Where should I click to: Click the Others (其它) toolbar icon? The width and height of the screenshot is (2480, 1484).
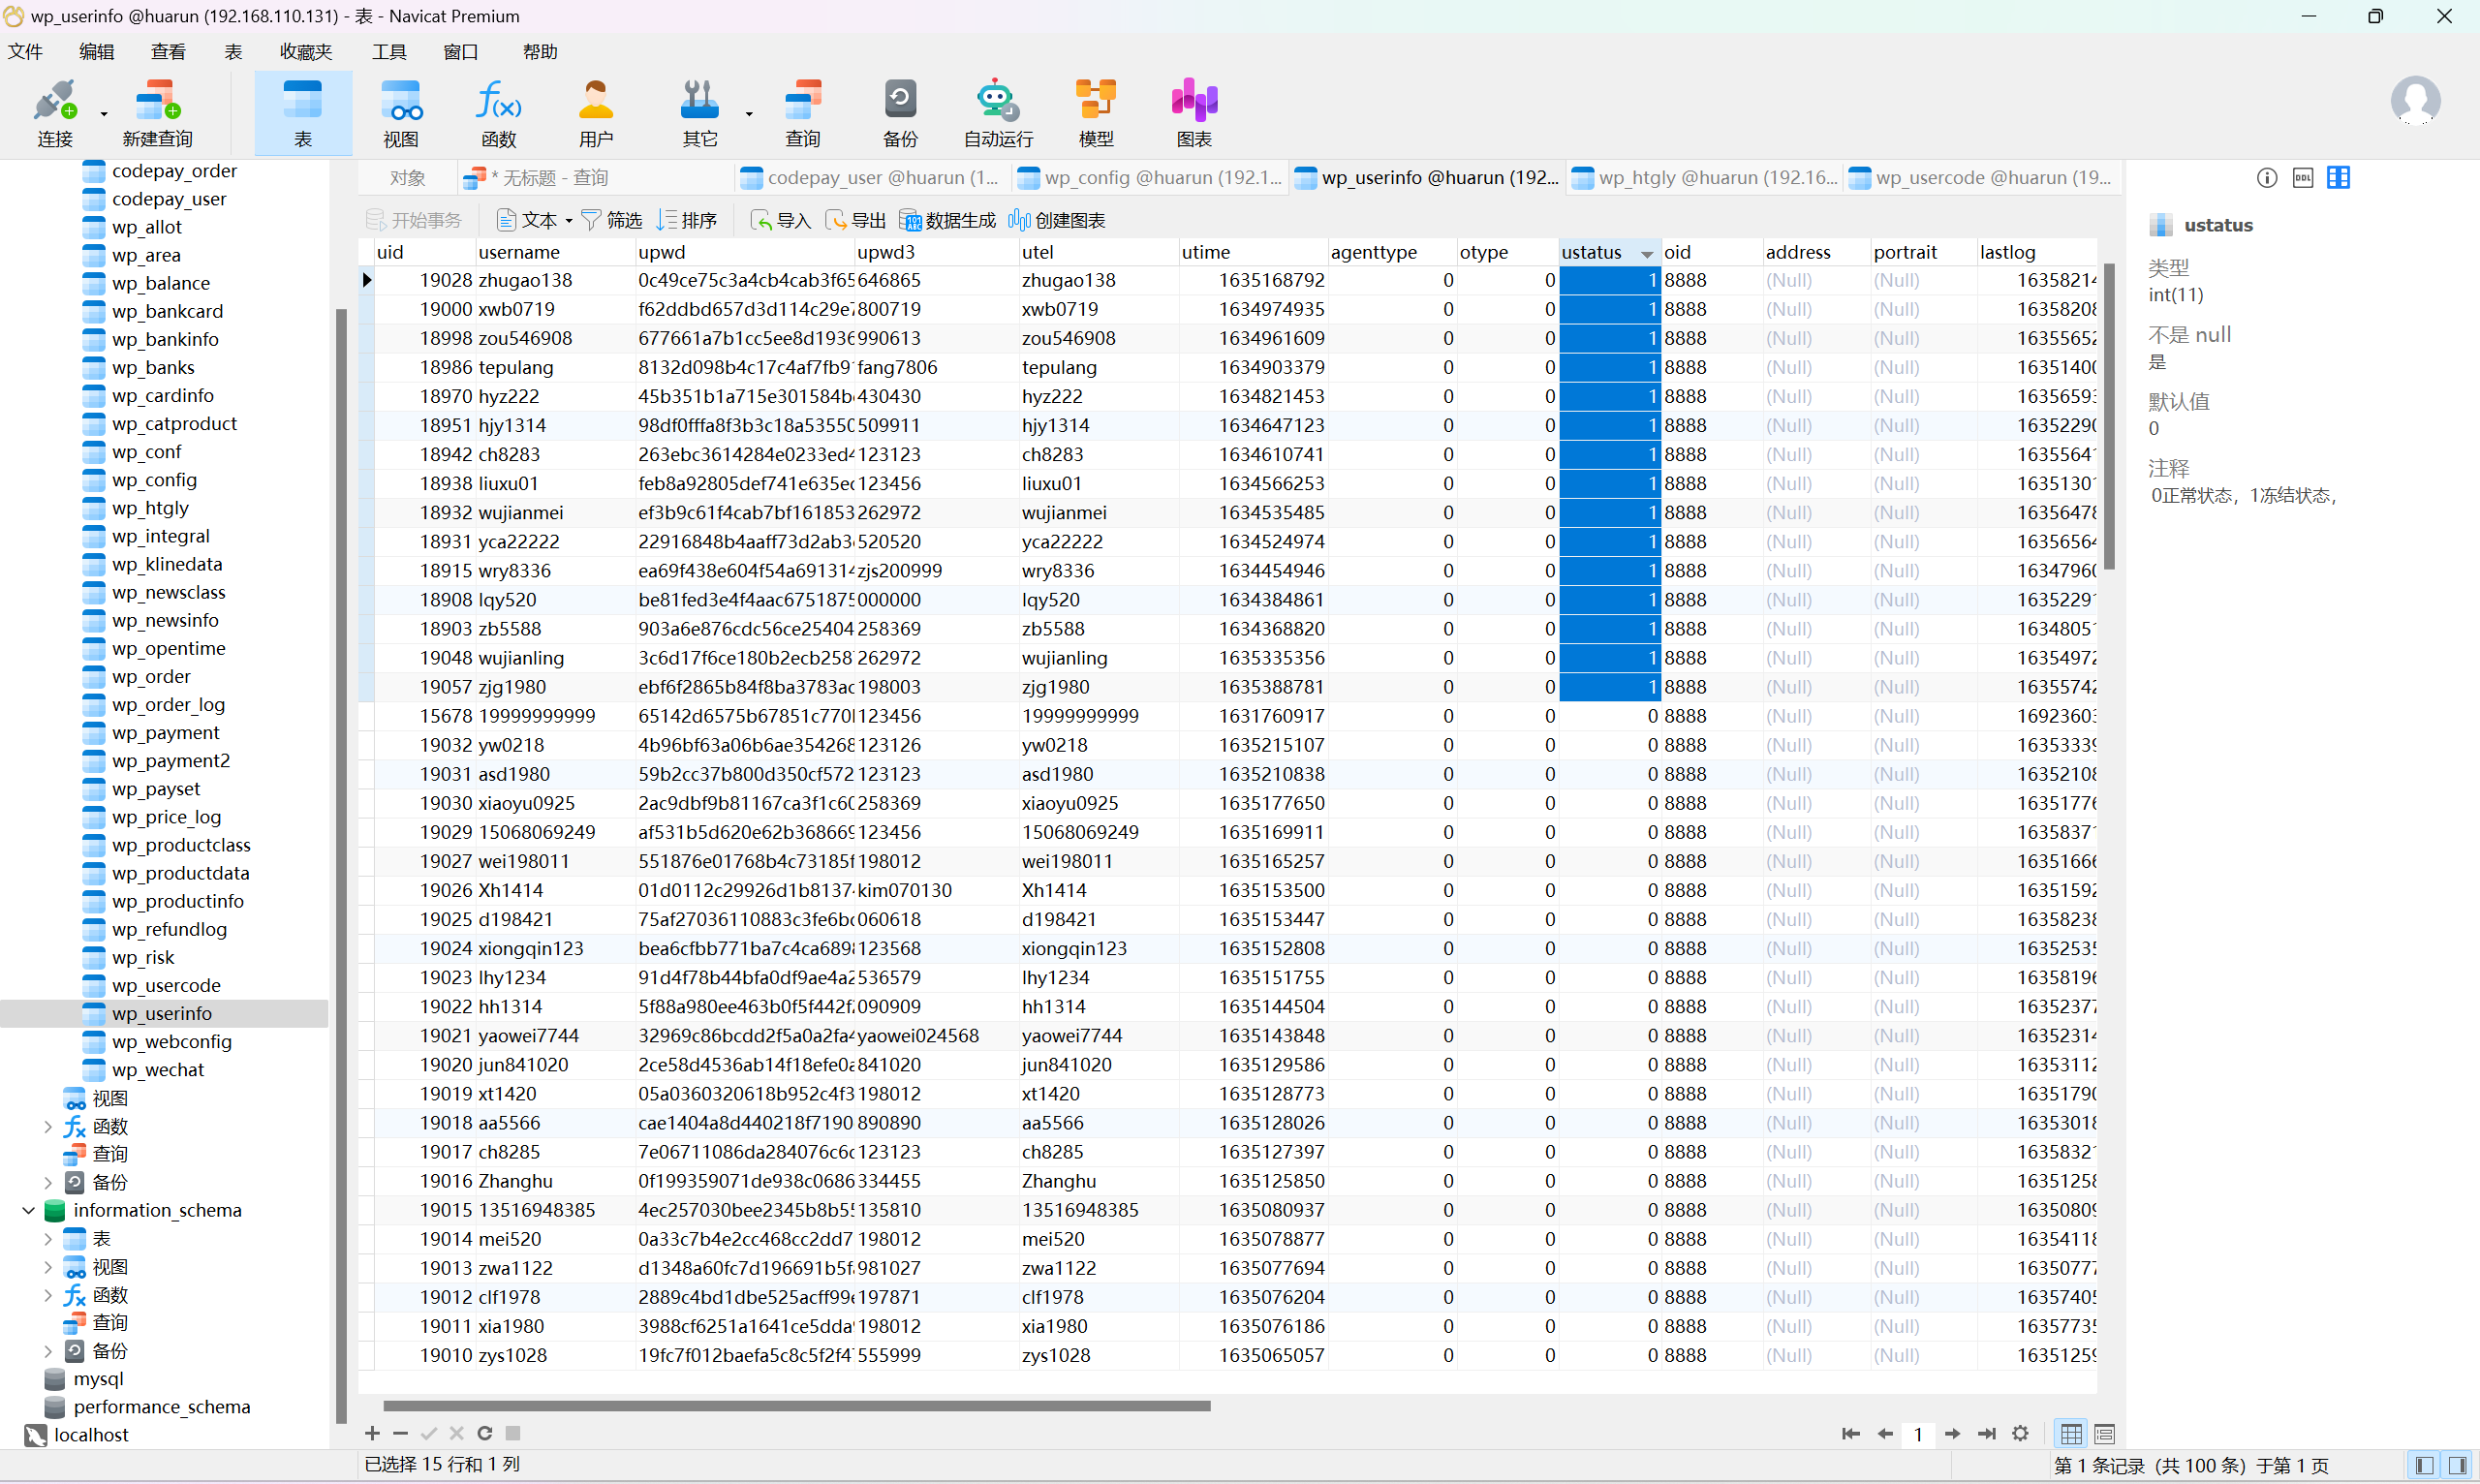point(699,113)
